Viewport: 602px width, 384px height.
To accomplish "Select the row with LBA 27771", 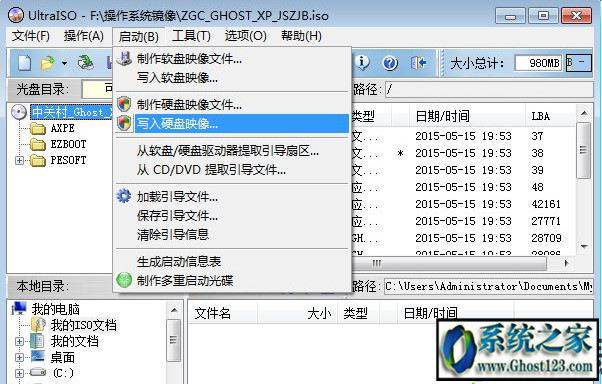I will [x=463, y=221].
